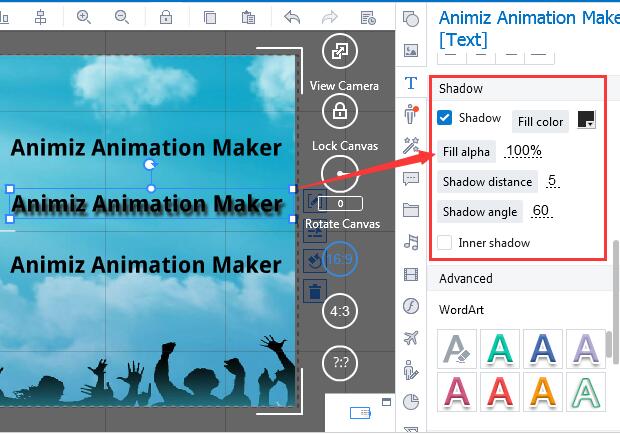Undo the last action

coord(292,17)
